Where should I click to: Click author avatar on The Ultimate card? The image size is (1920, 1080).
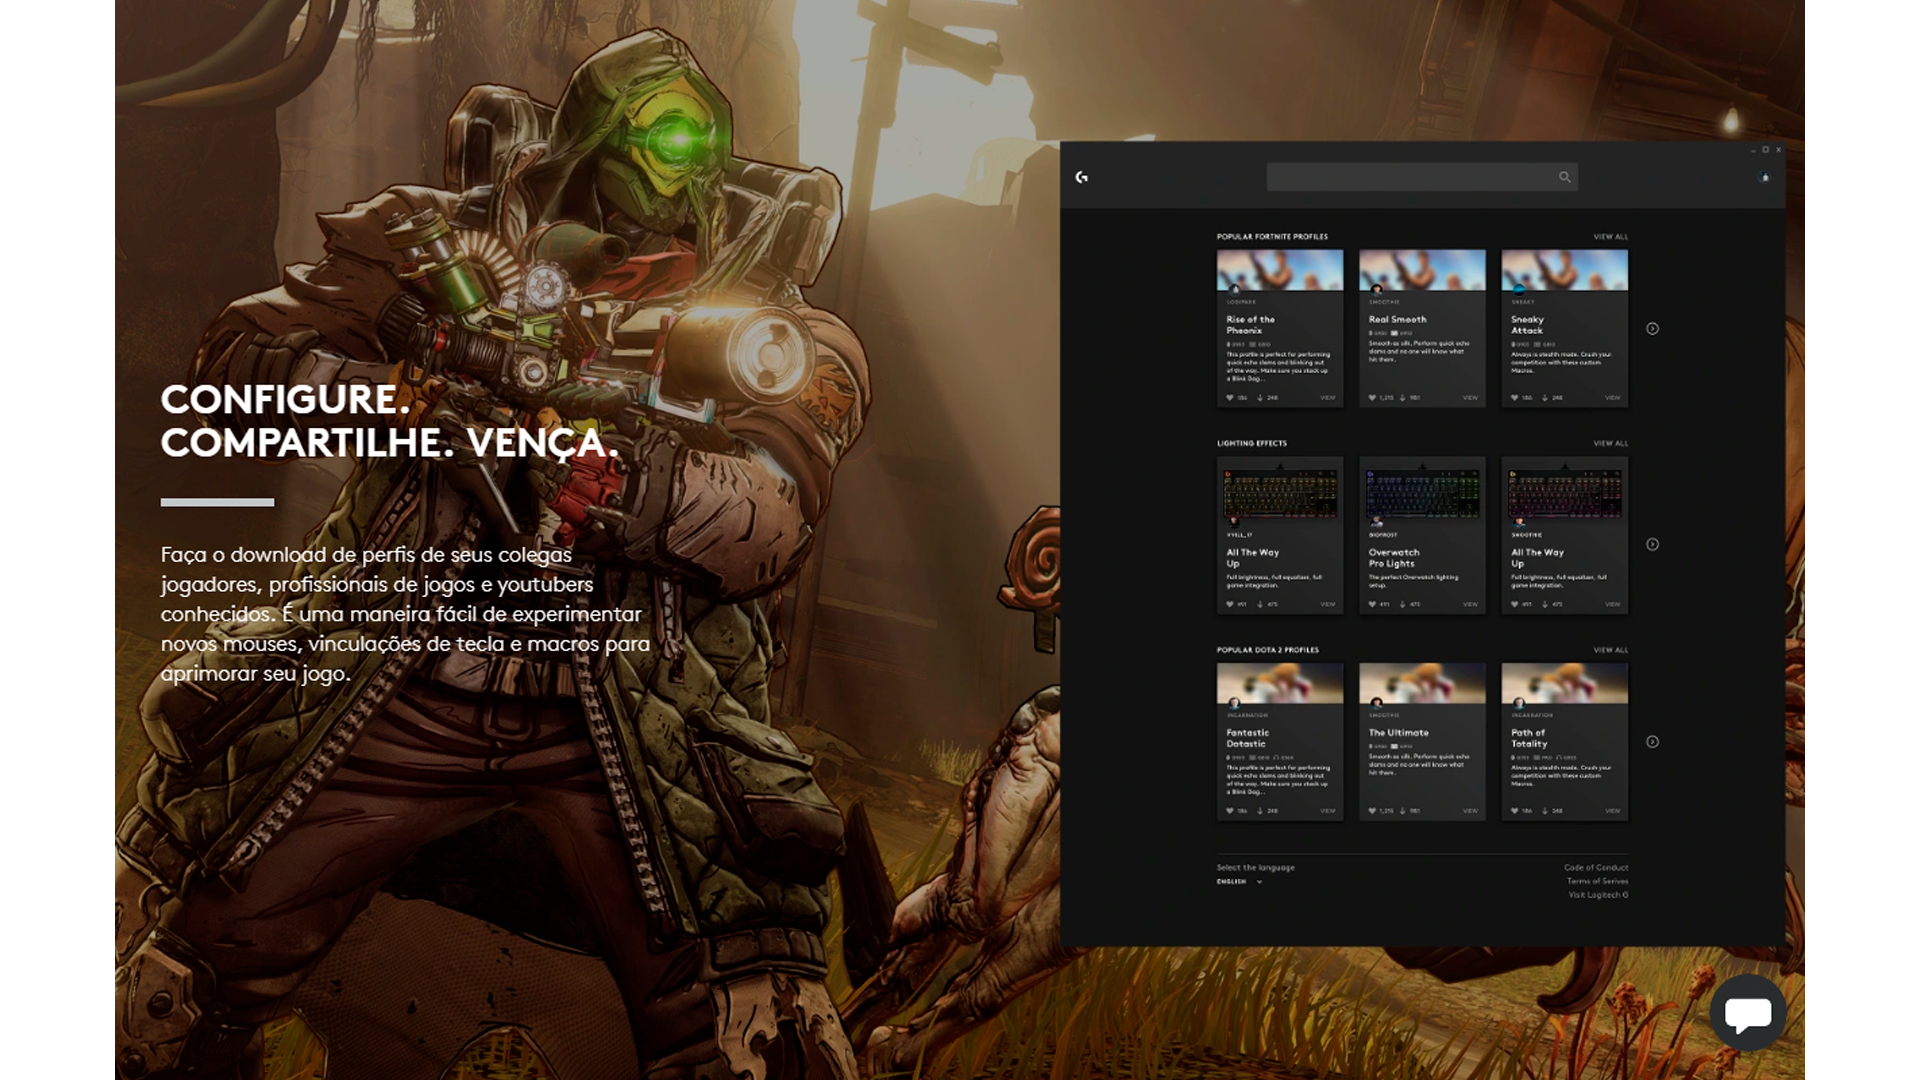click(x=1377, y=703)
